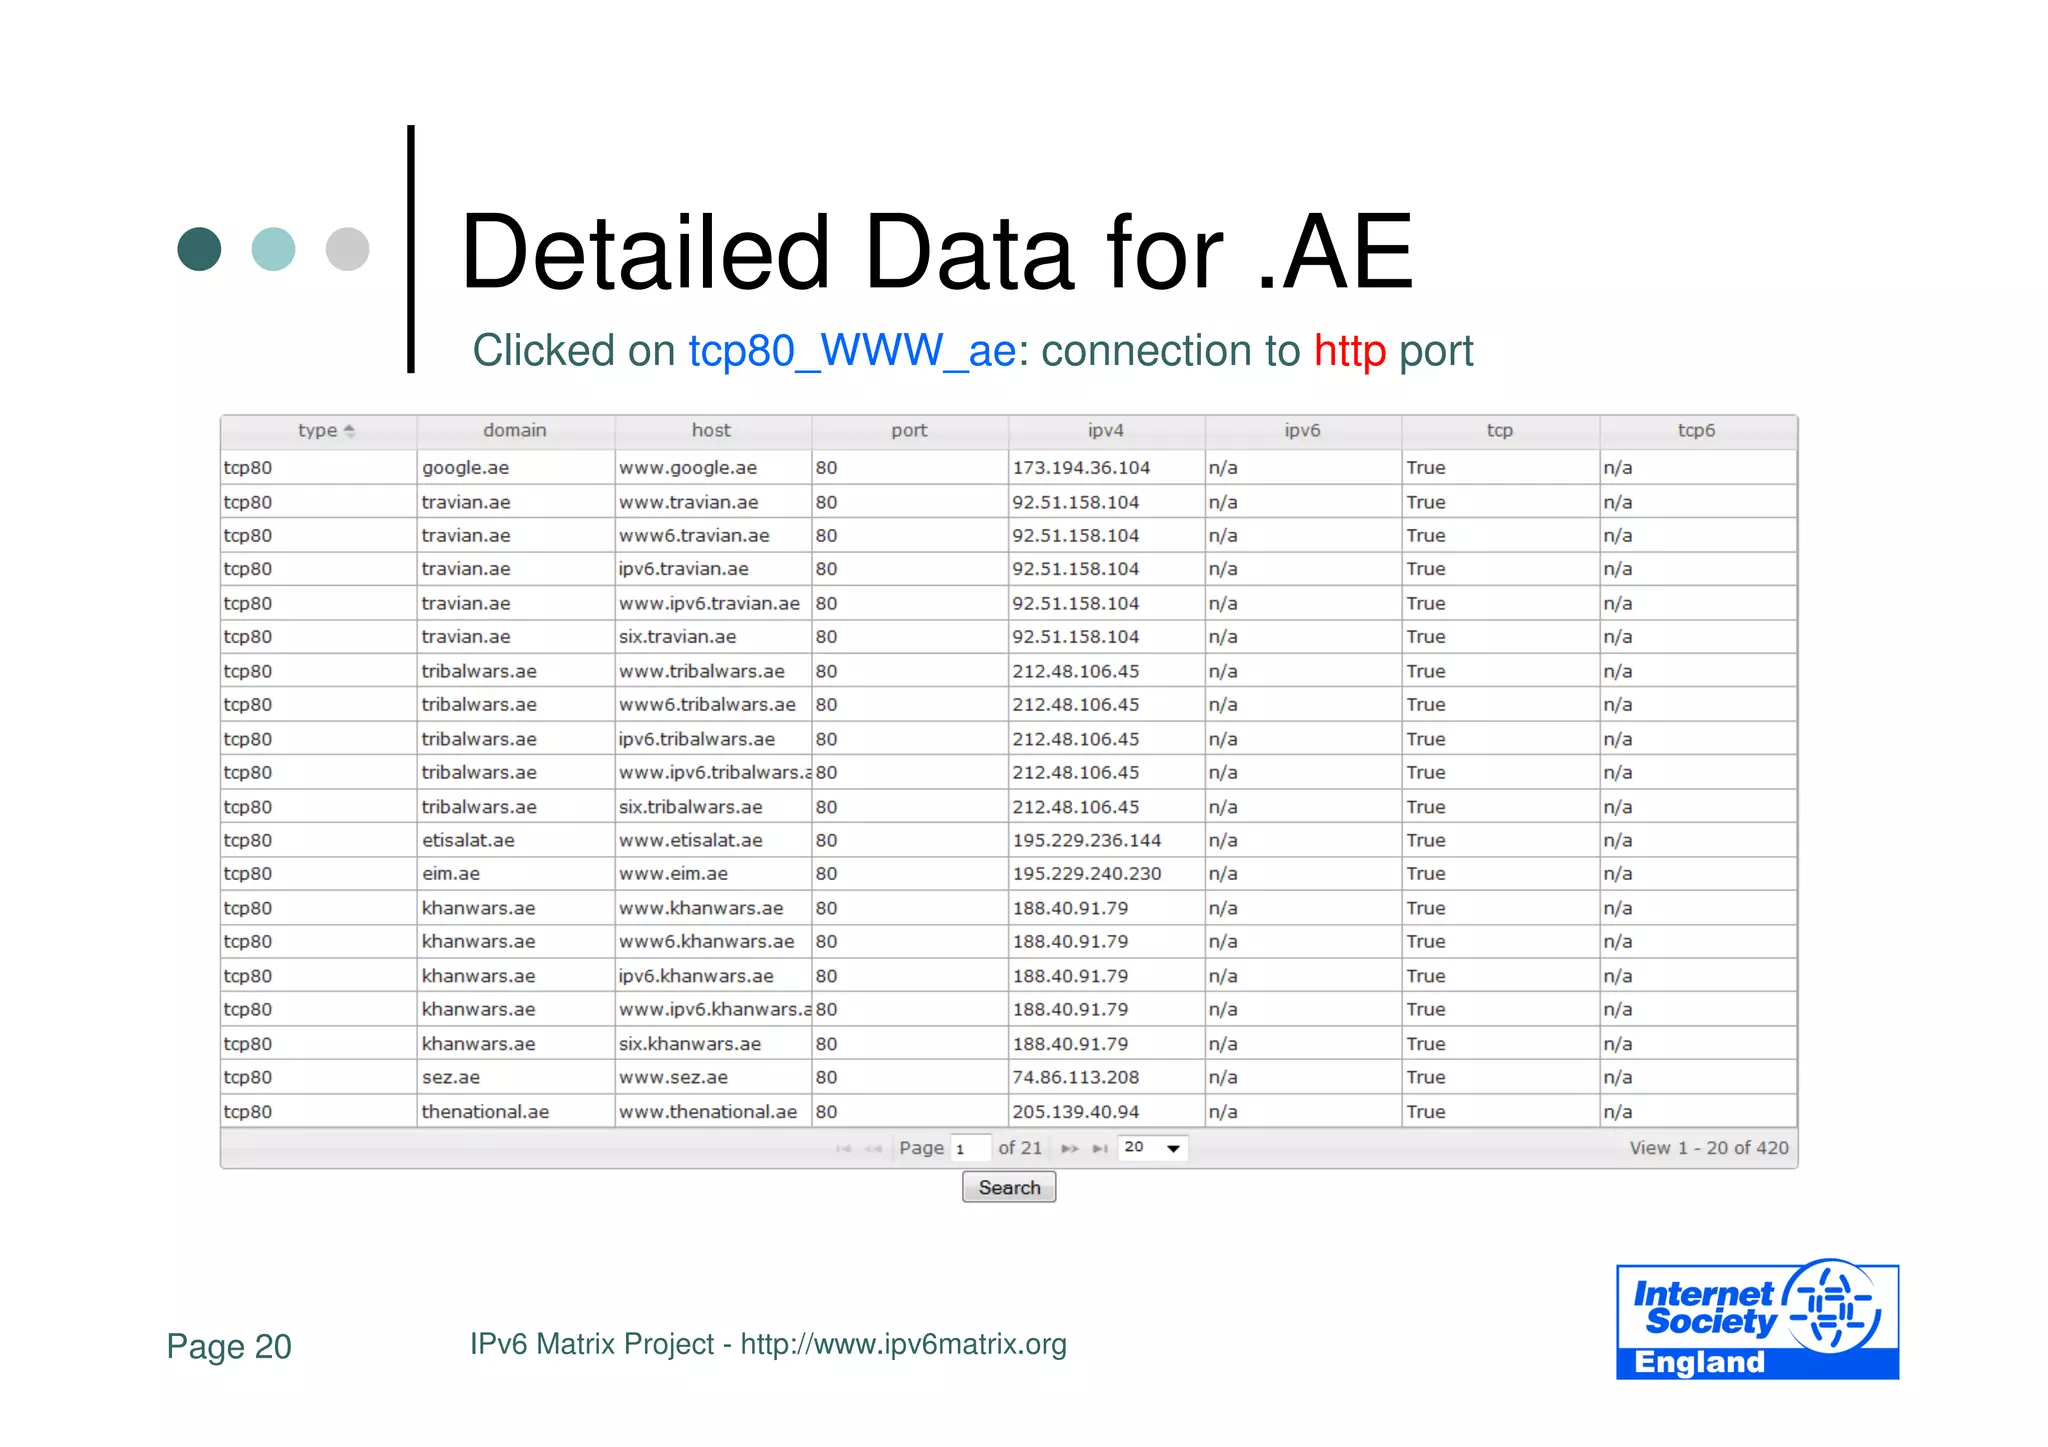The height and width of the screenshot is (1447, 2048).
Task: Select the ipv6.tribalwars.ae host cell
Action: tap(713, 739)
